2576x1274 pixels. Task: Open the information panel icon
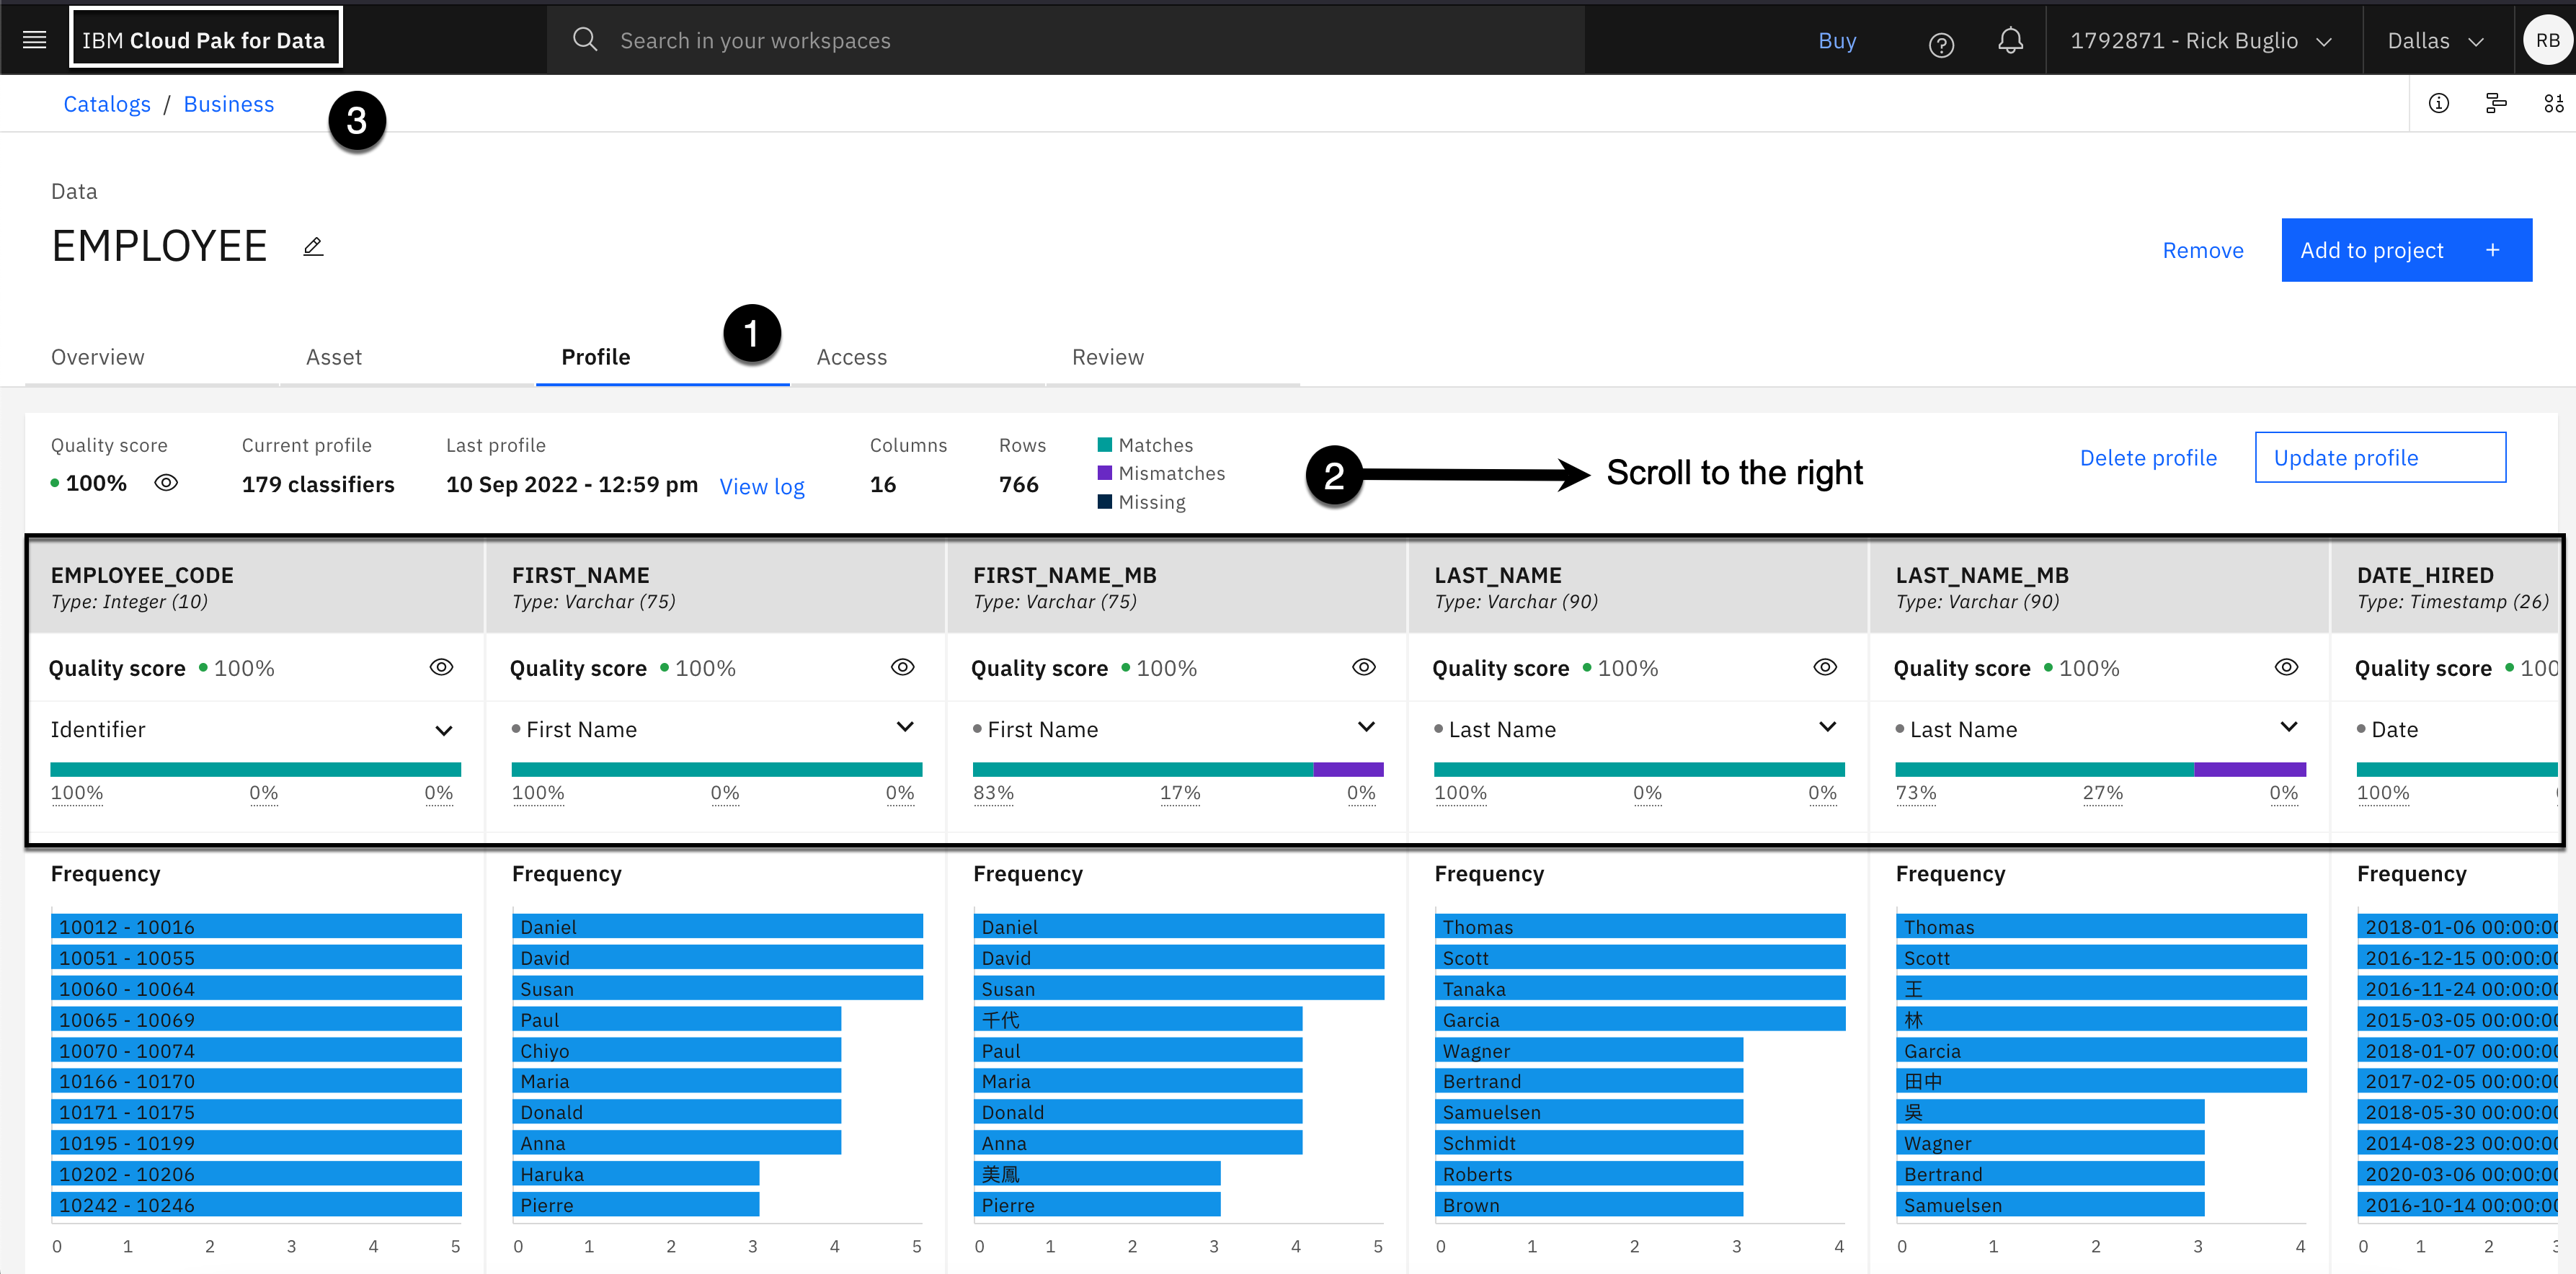[2438, 103]
